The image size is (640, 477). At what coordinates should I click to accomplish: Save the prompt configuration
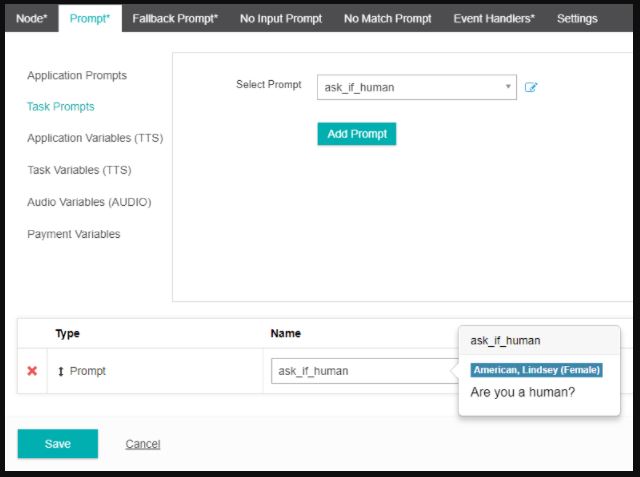click(x=58, y=444)
